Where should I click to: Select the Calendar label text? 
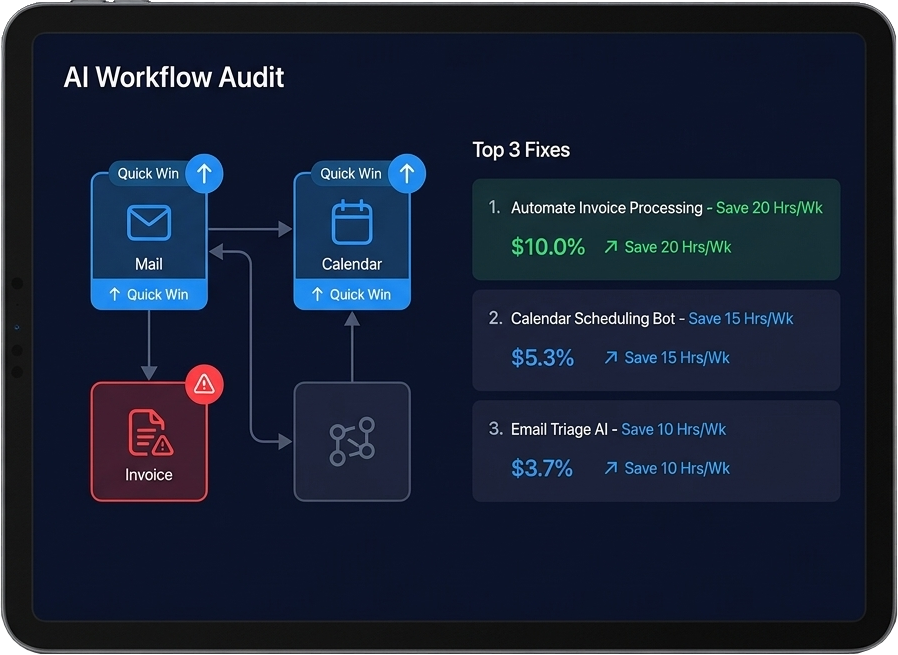coord(352,264)
